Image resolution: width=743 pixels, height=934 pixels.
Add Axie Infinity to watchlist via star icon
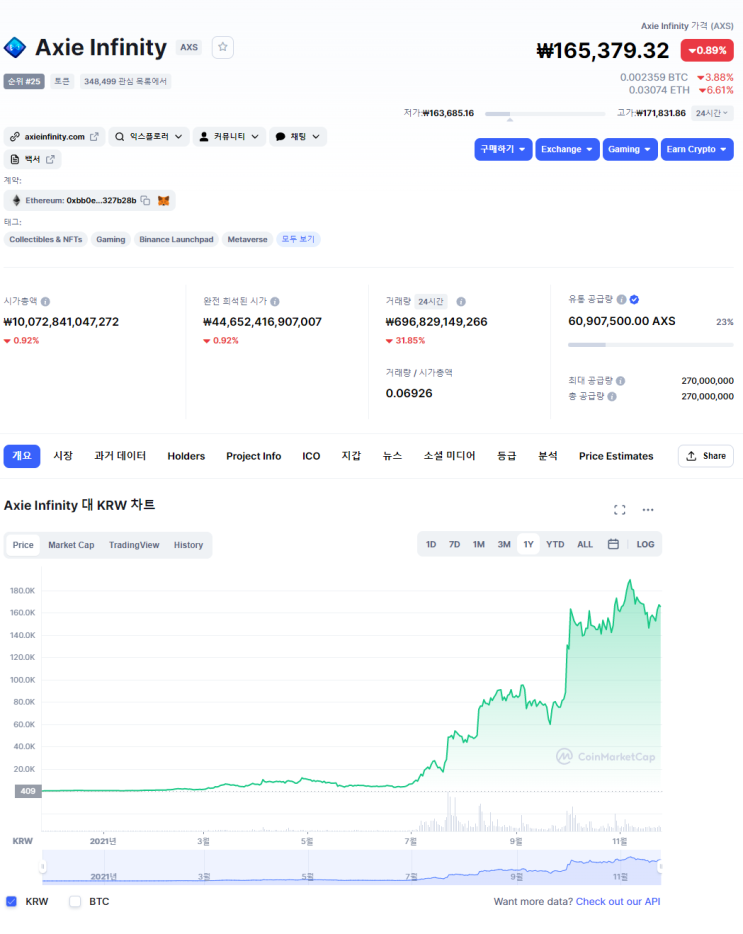pos(222,47)
